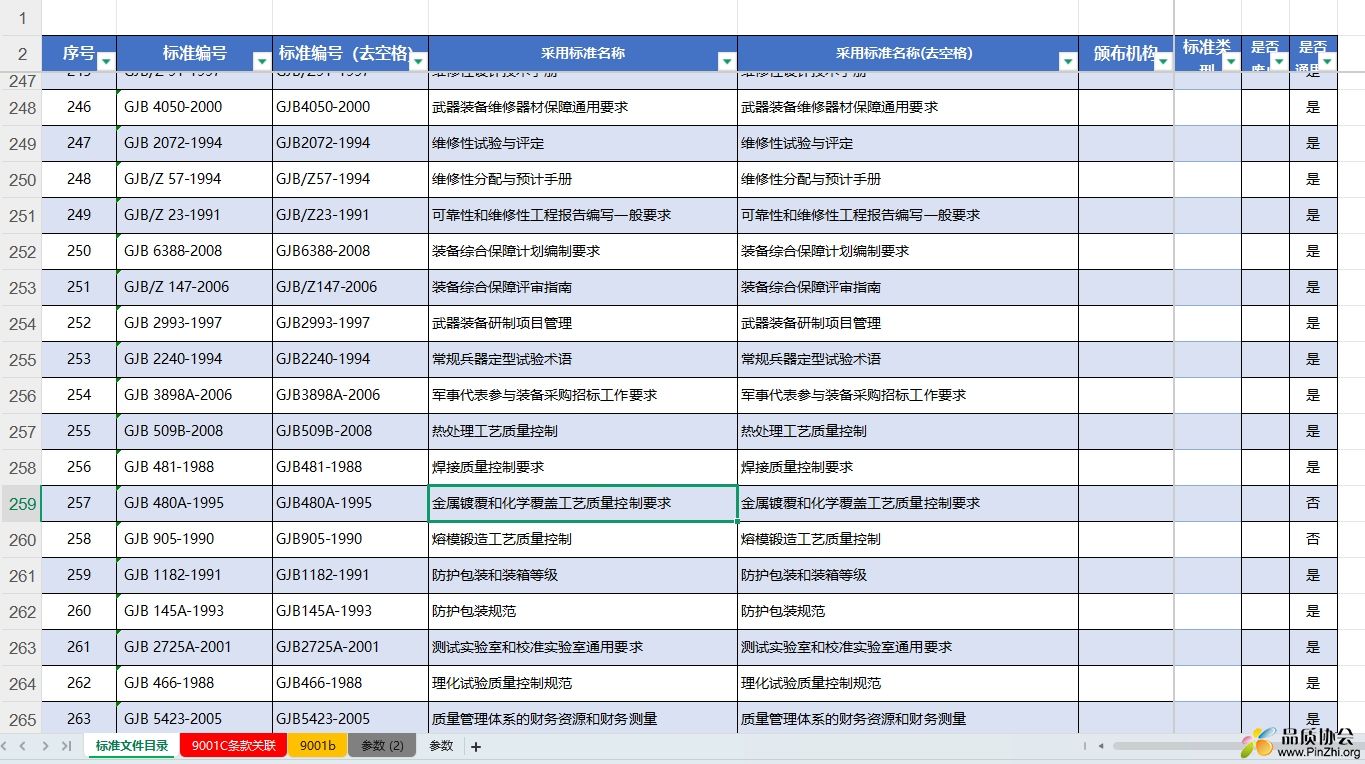Image resolution: width=1365 pixels, height=764 pixels.
Task: Switch to the 标准文件目录 sheet tab
Action: (132, 746)
